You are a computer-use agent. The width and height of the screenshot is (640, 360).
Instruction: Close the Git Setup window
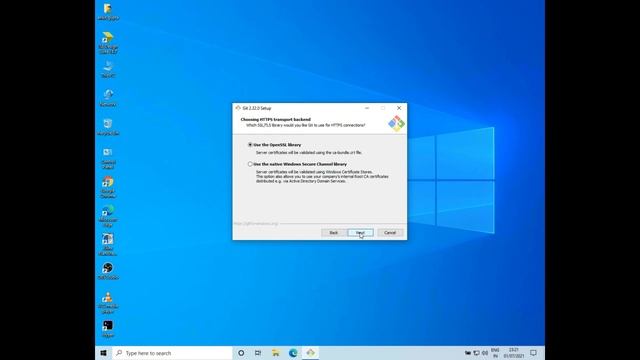tap(399, 108)
